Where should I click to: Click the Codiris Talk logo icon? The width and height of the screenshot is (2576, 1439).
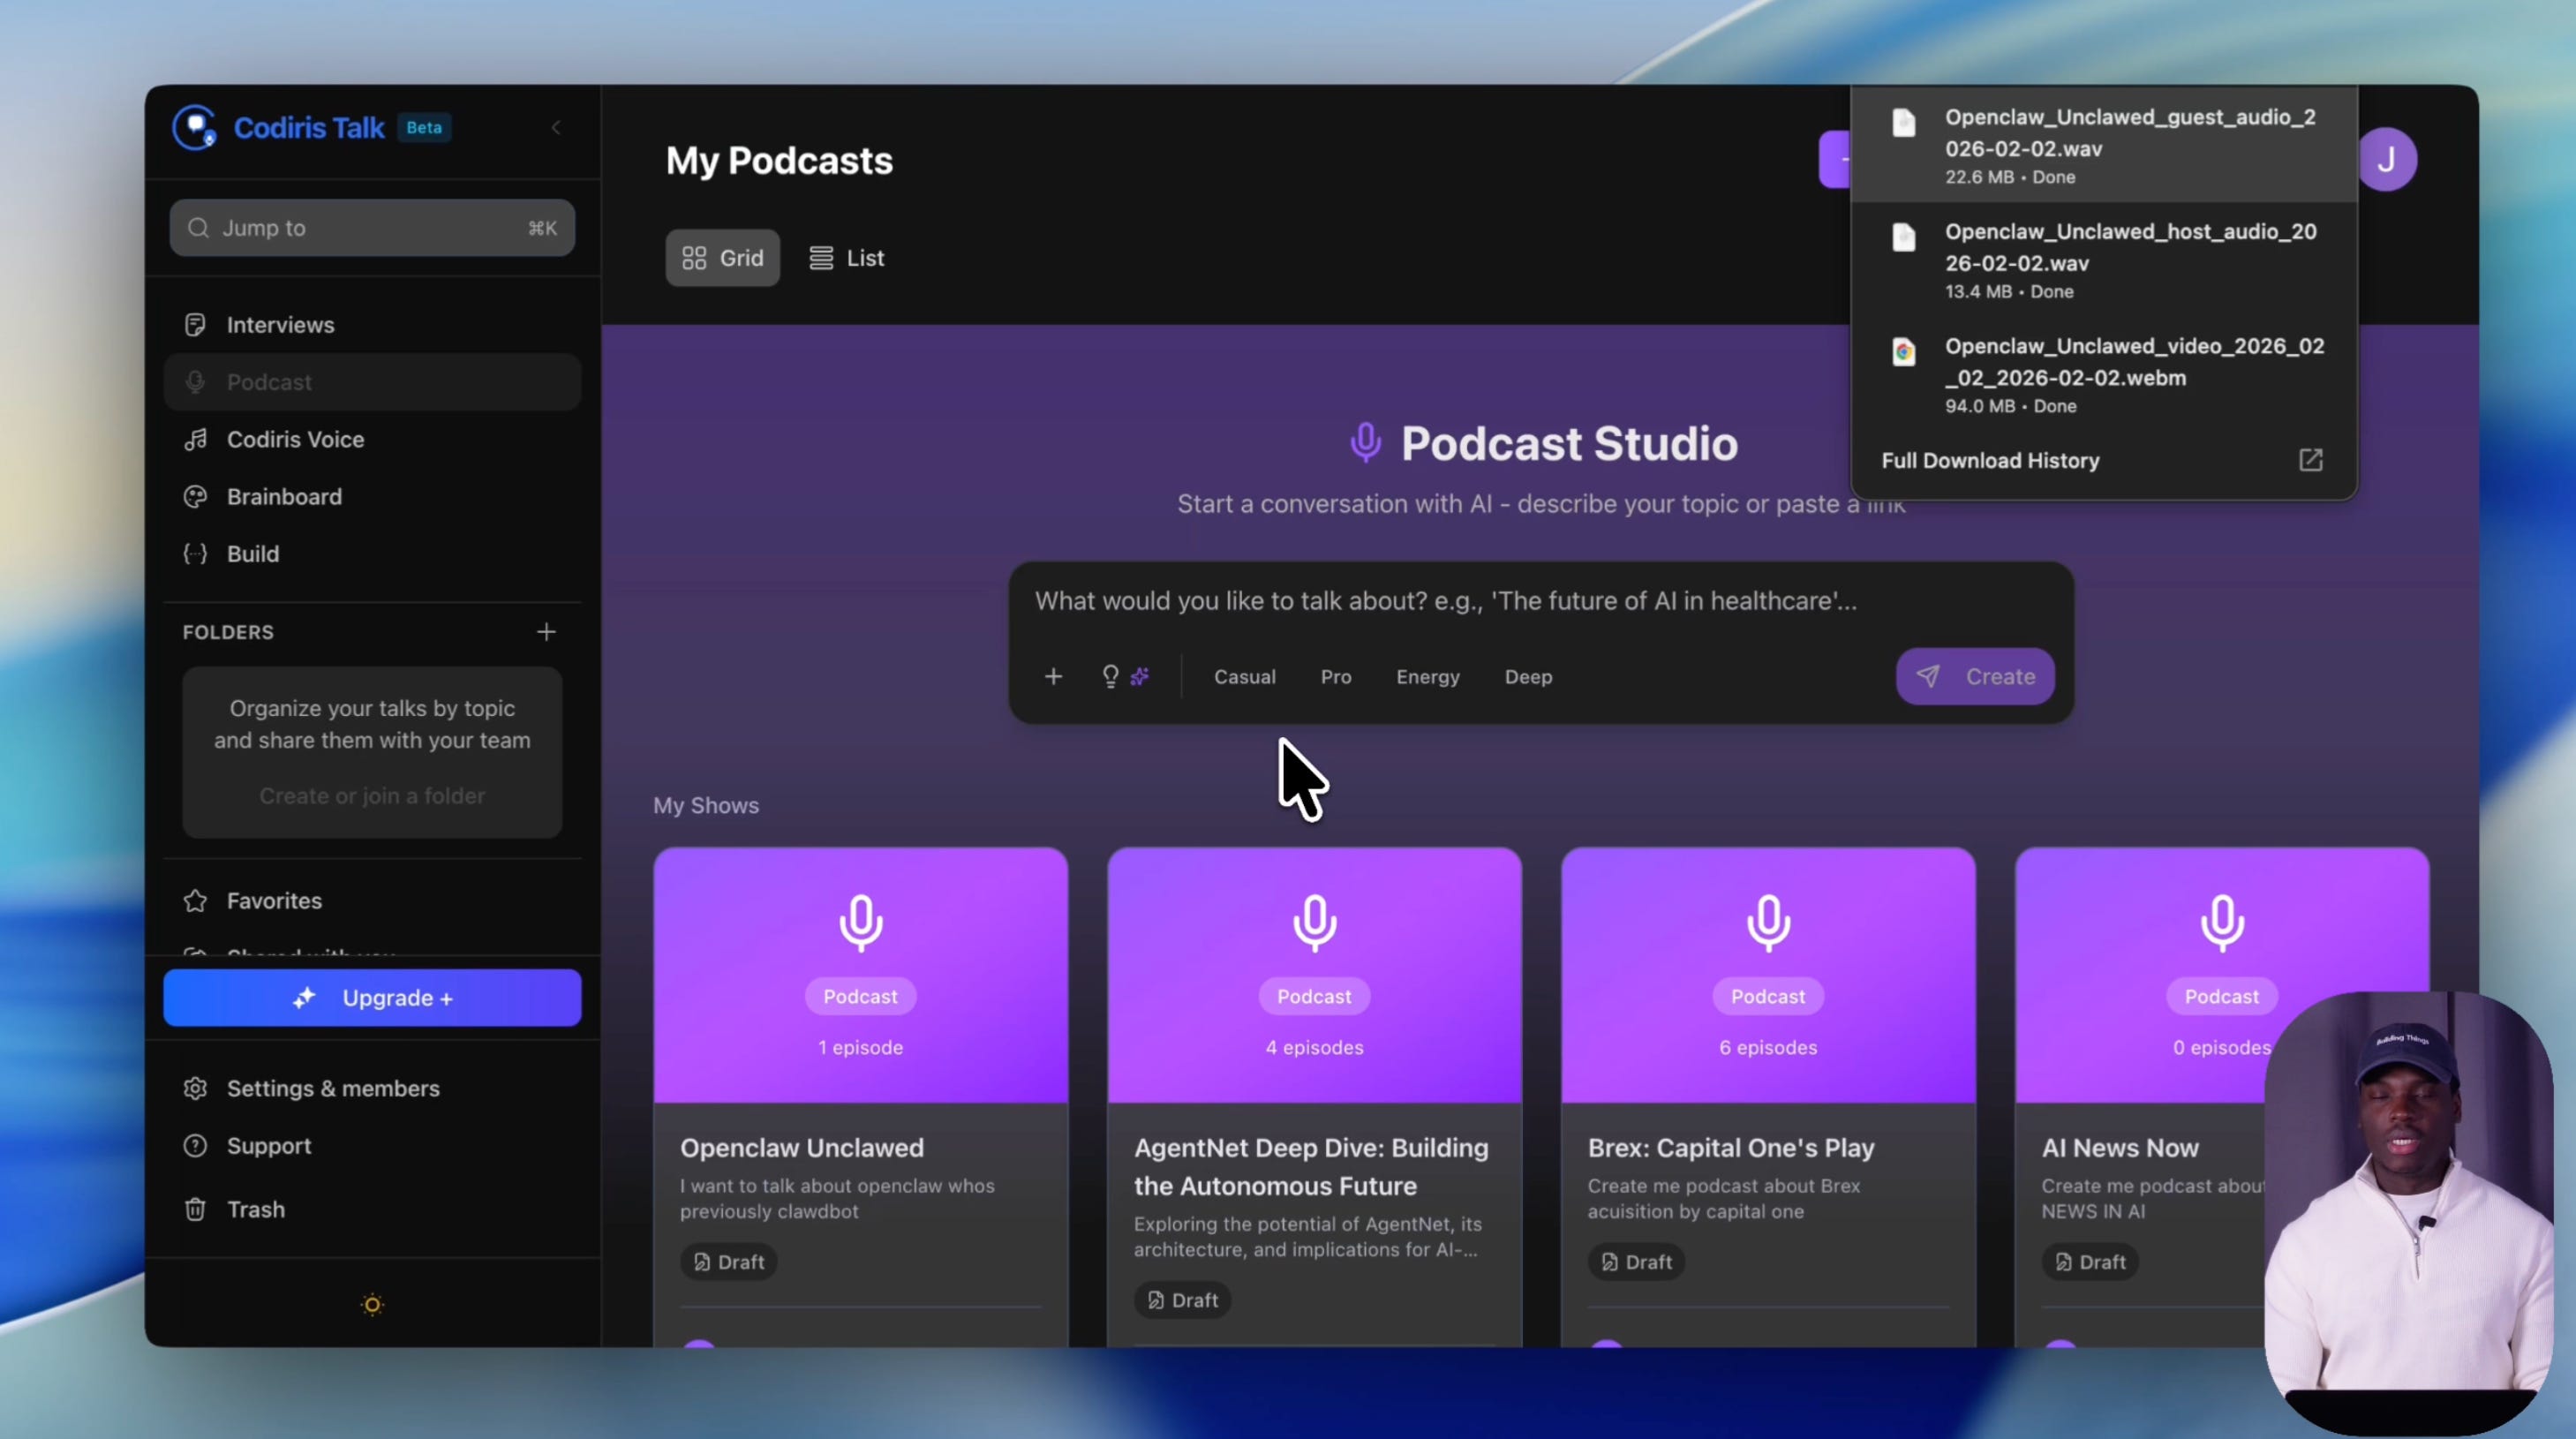[195, 128]
